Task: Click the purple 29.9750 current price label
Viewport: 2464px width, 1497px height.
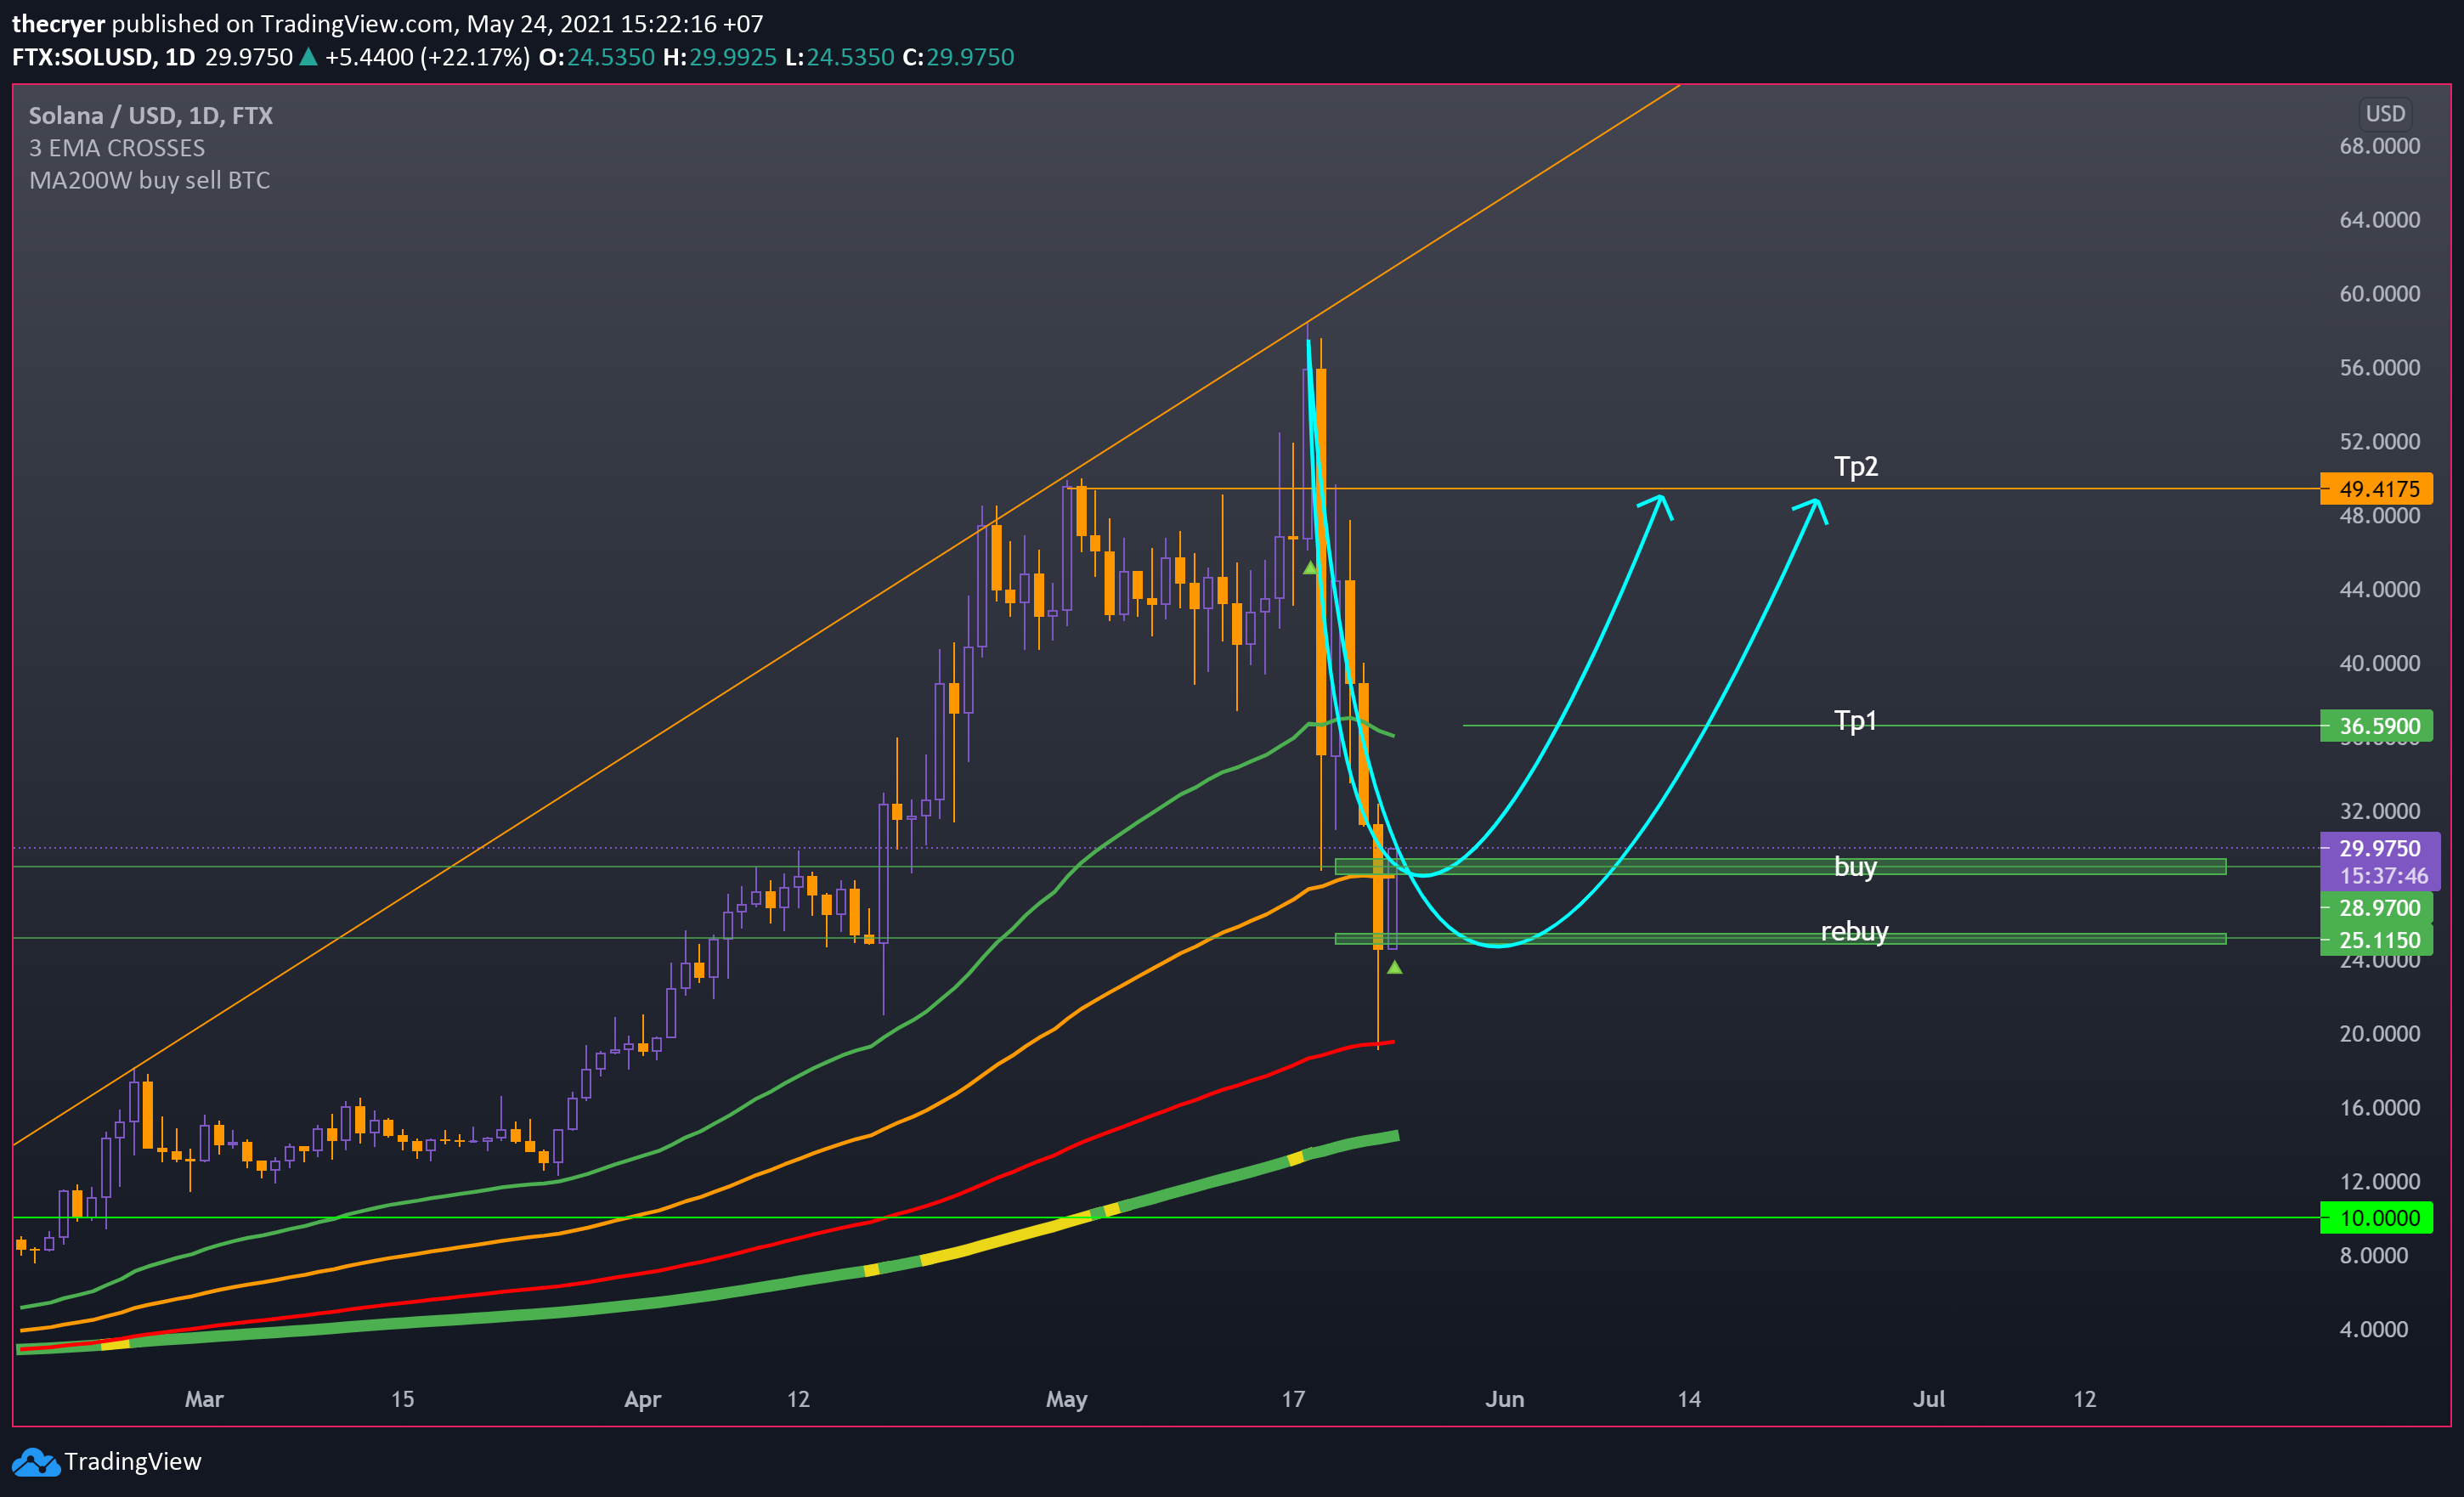Action: (x=2380, y=848)
